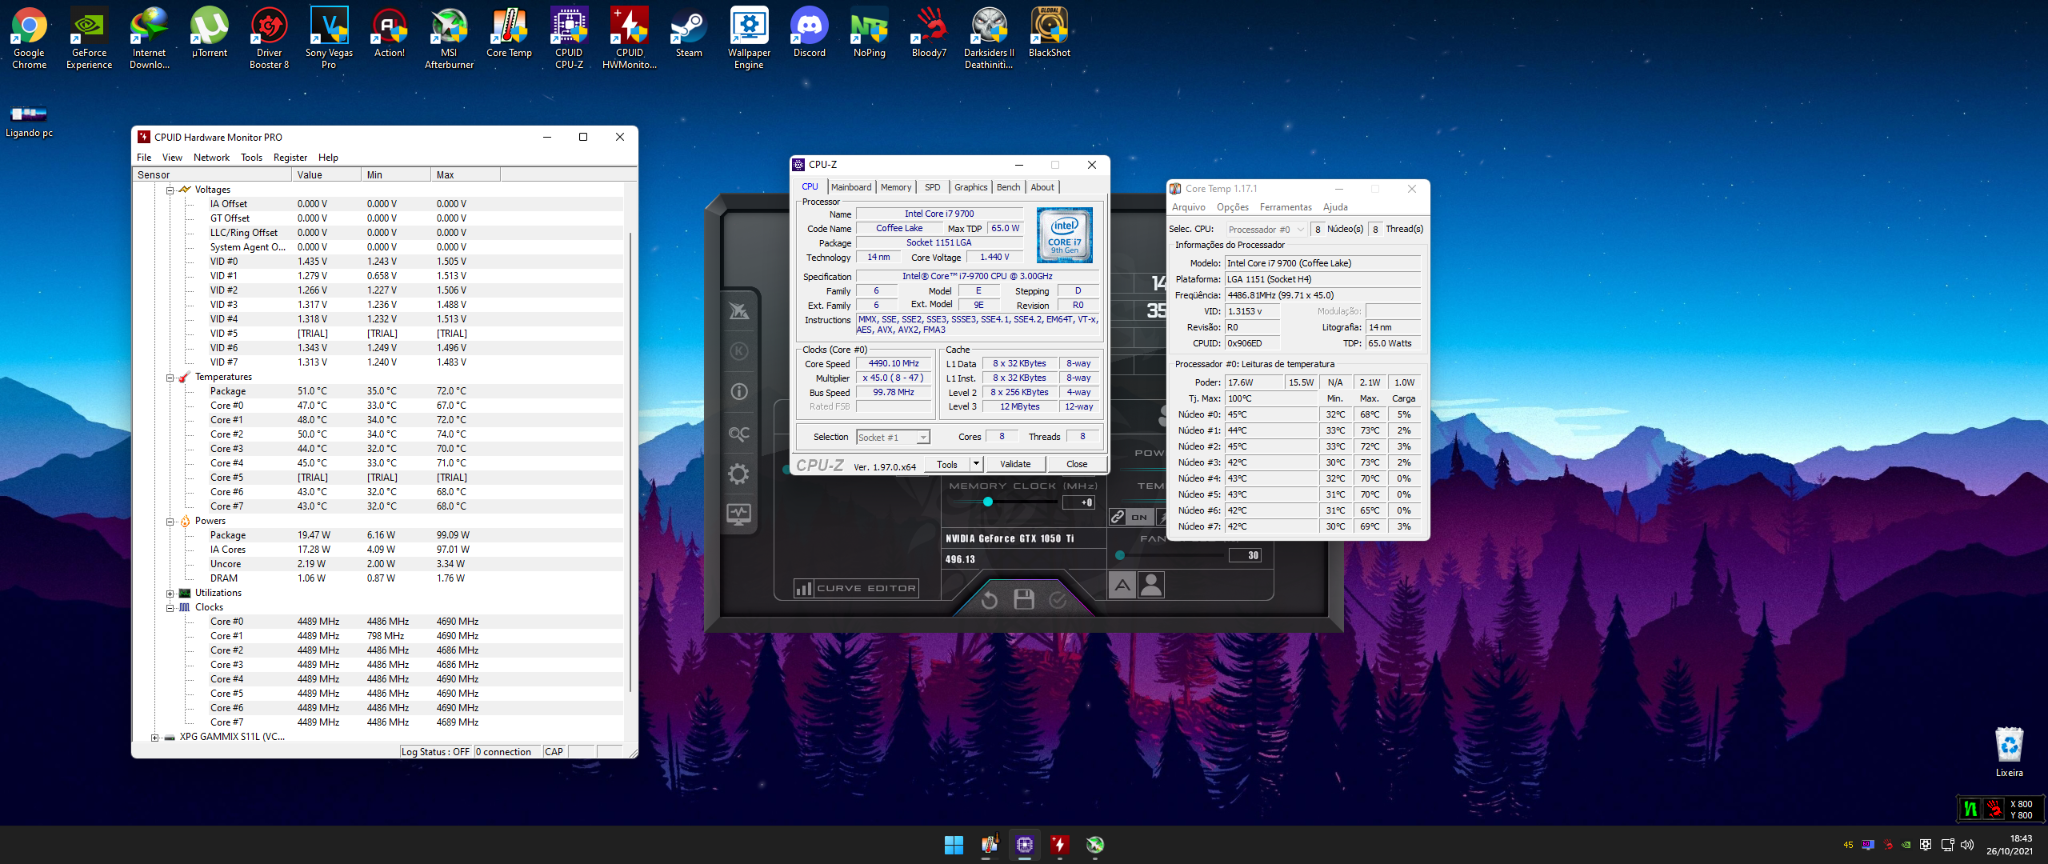Select the Steam desktop icon
Screen dimensions: 2048x864
tap(689, 32)
